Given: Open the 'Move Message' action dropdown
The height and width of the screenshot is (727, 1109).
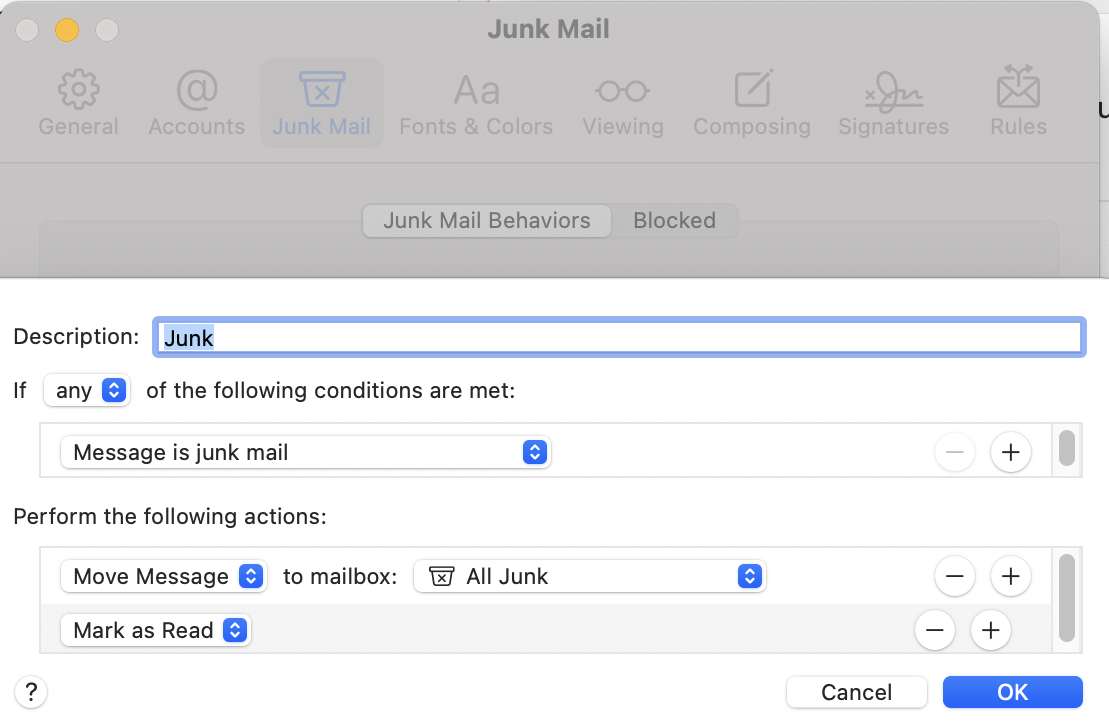Looking at the screenshot, I should point(164,576).
